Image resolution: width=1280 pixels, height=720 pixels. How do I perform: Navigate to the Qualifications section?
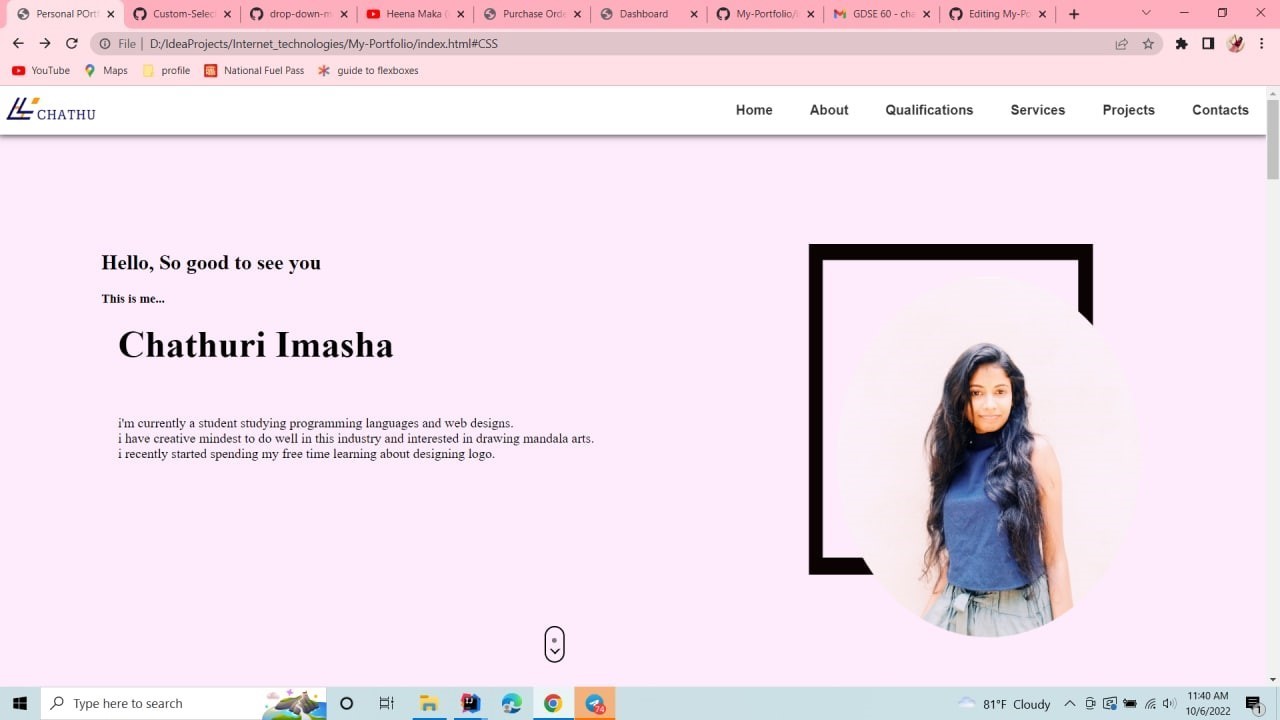[x=929, y=110]
